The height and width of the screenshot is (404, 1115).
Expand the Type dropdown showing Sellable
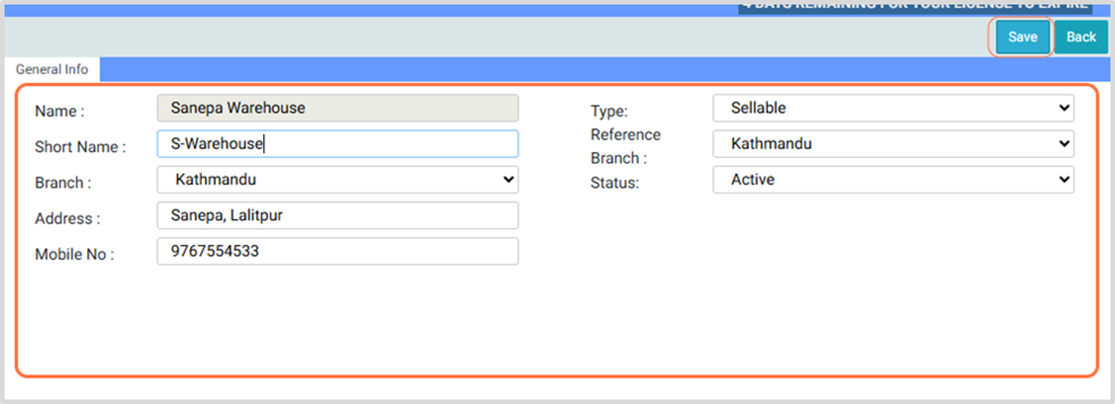(893, 108)
